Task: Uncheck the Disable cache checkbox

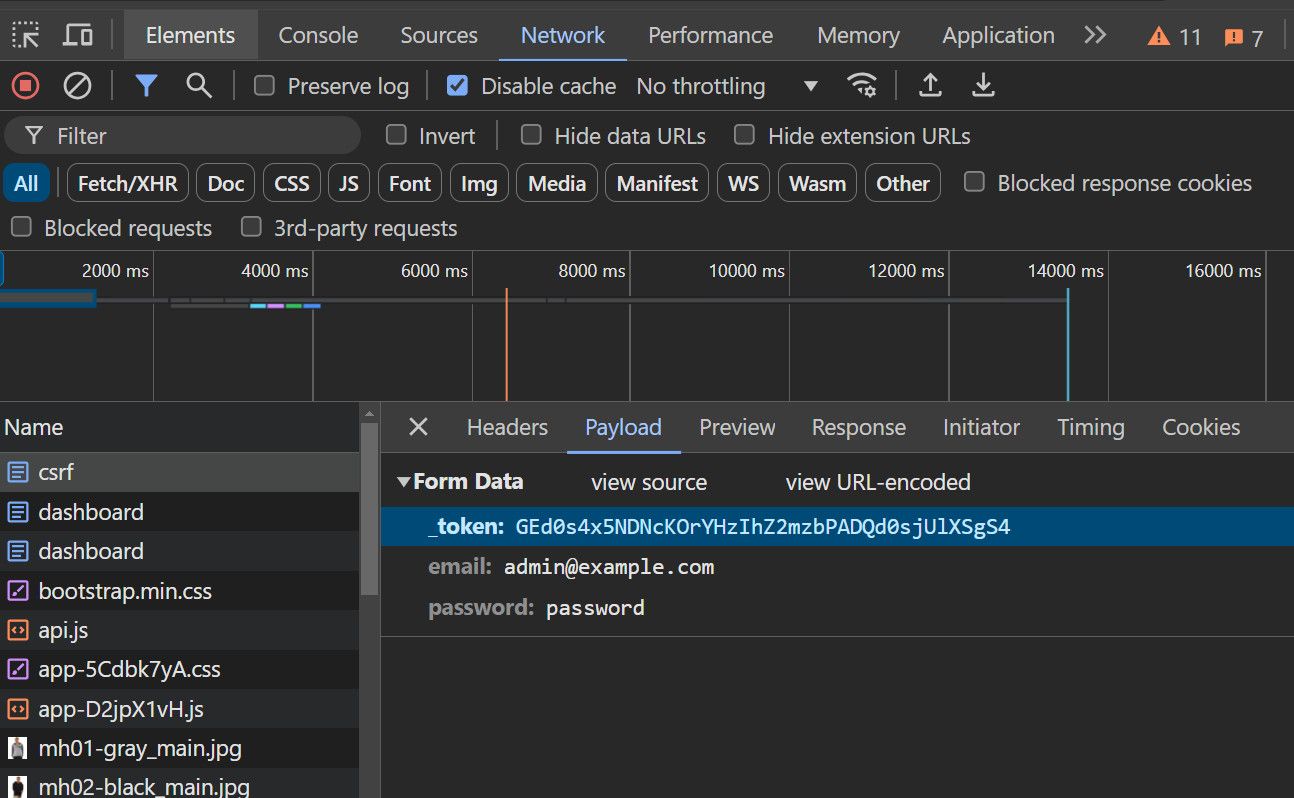Action: tap(457, 86)
